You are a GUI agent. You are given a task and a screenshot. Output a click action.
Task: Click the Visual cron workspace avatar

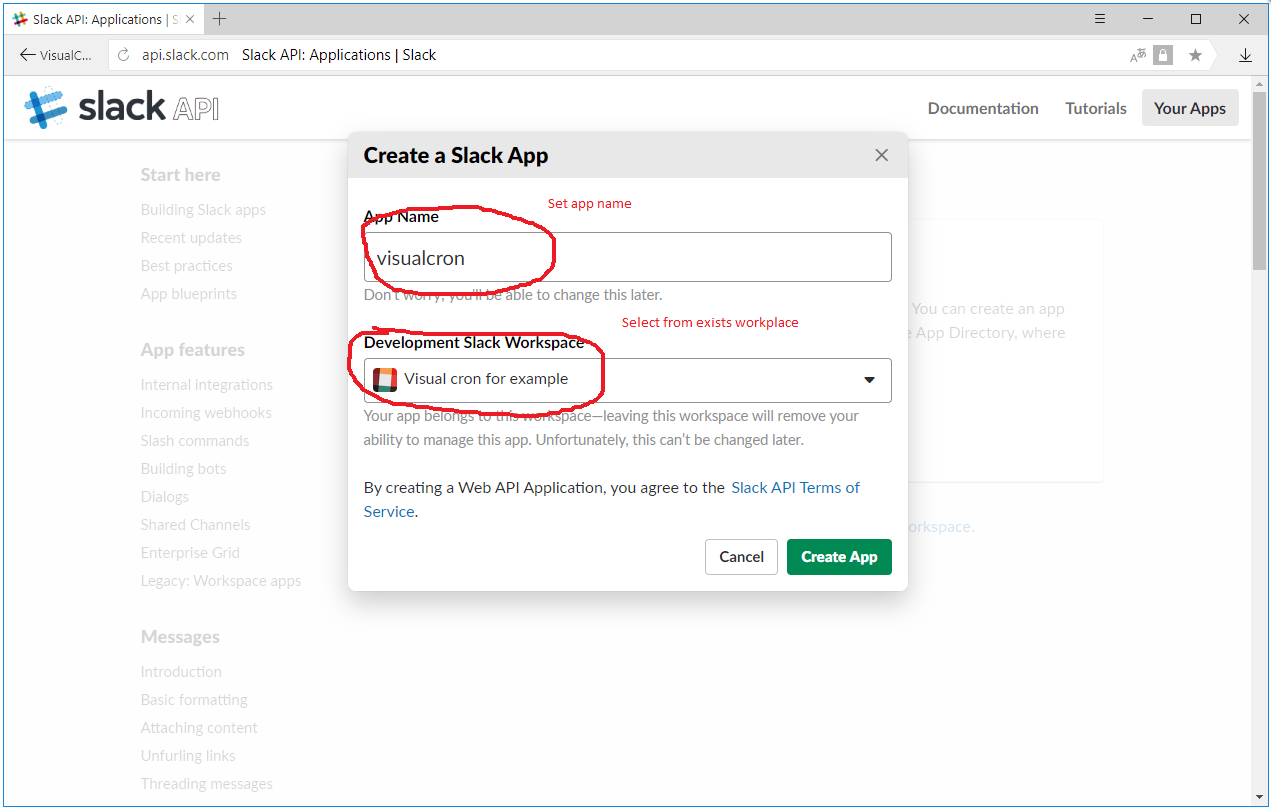(x=387, y=380)
